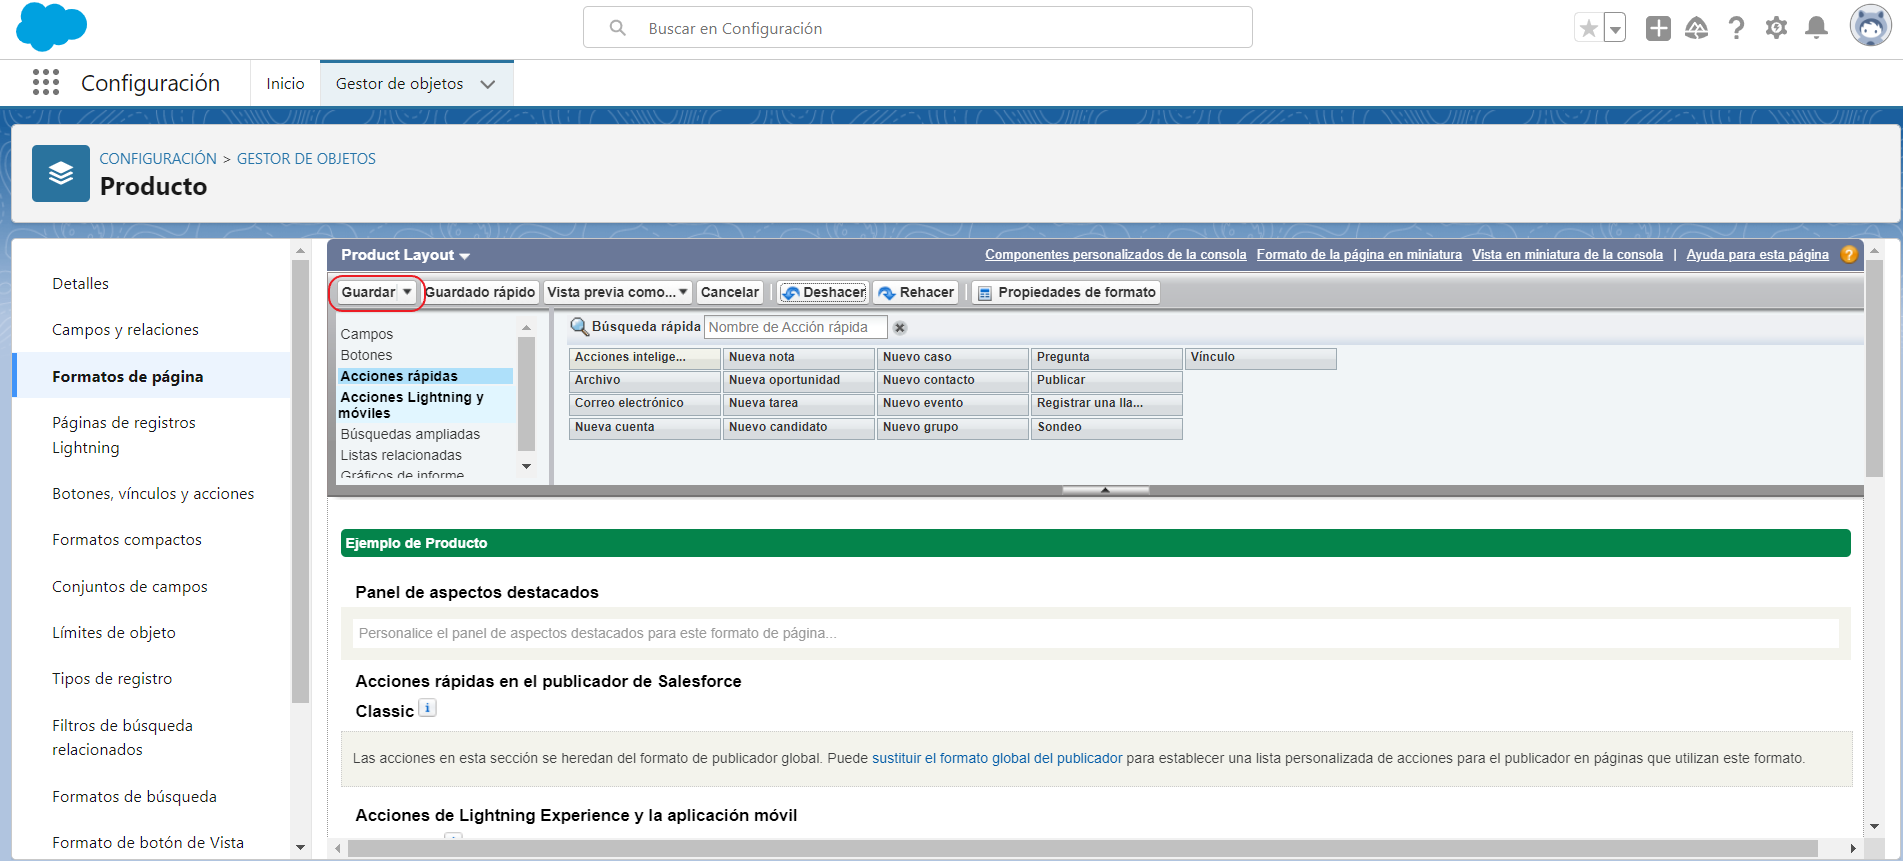1903x861 pixels.
Task: Open the Trailhead guidance icon
Action: [1697, 28]
